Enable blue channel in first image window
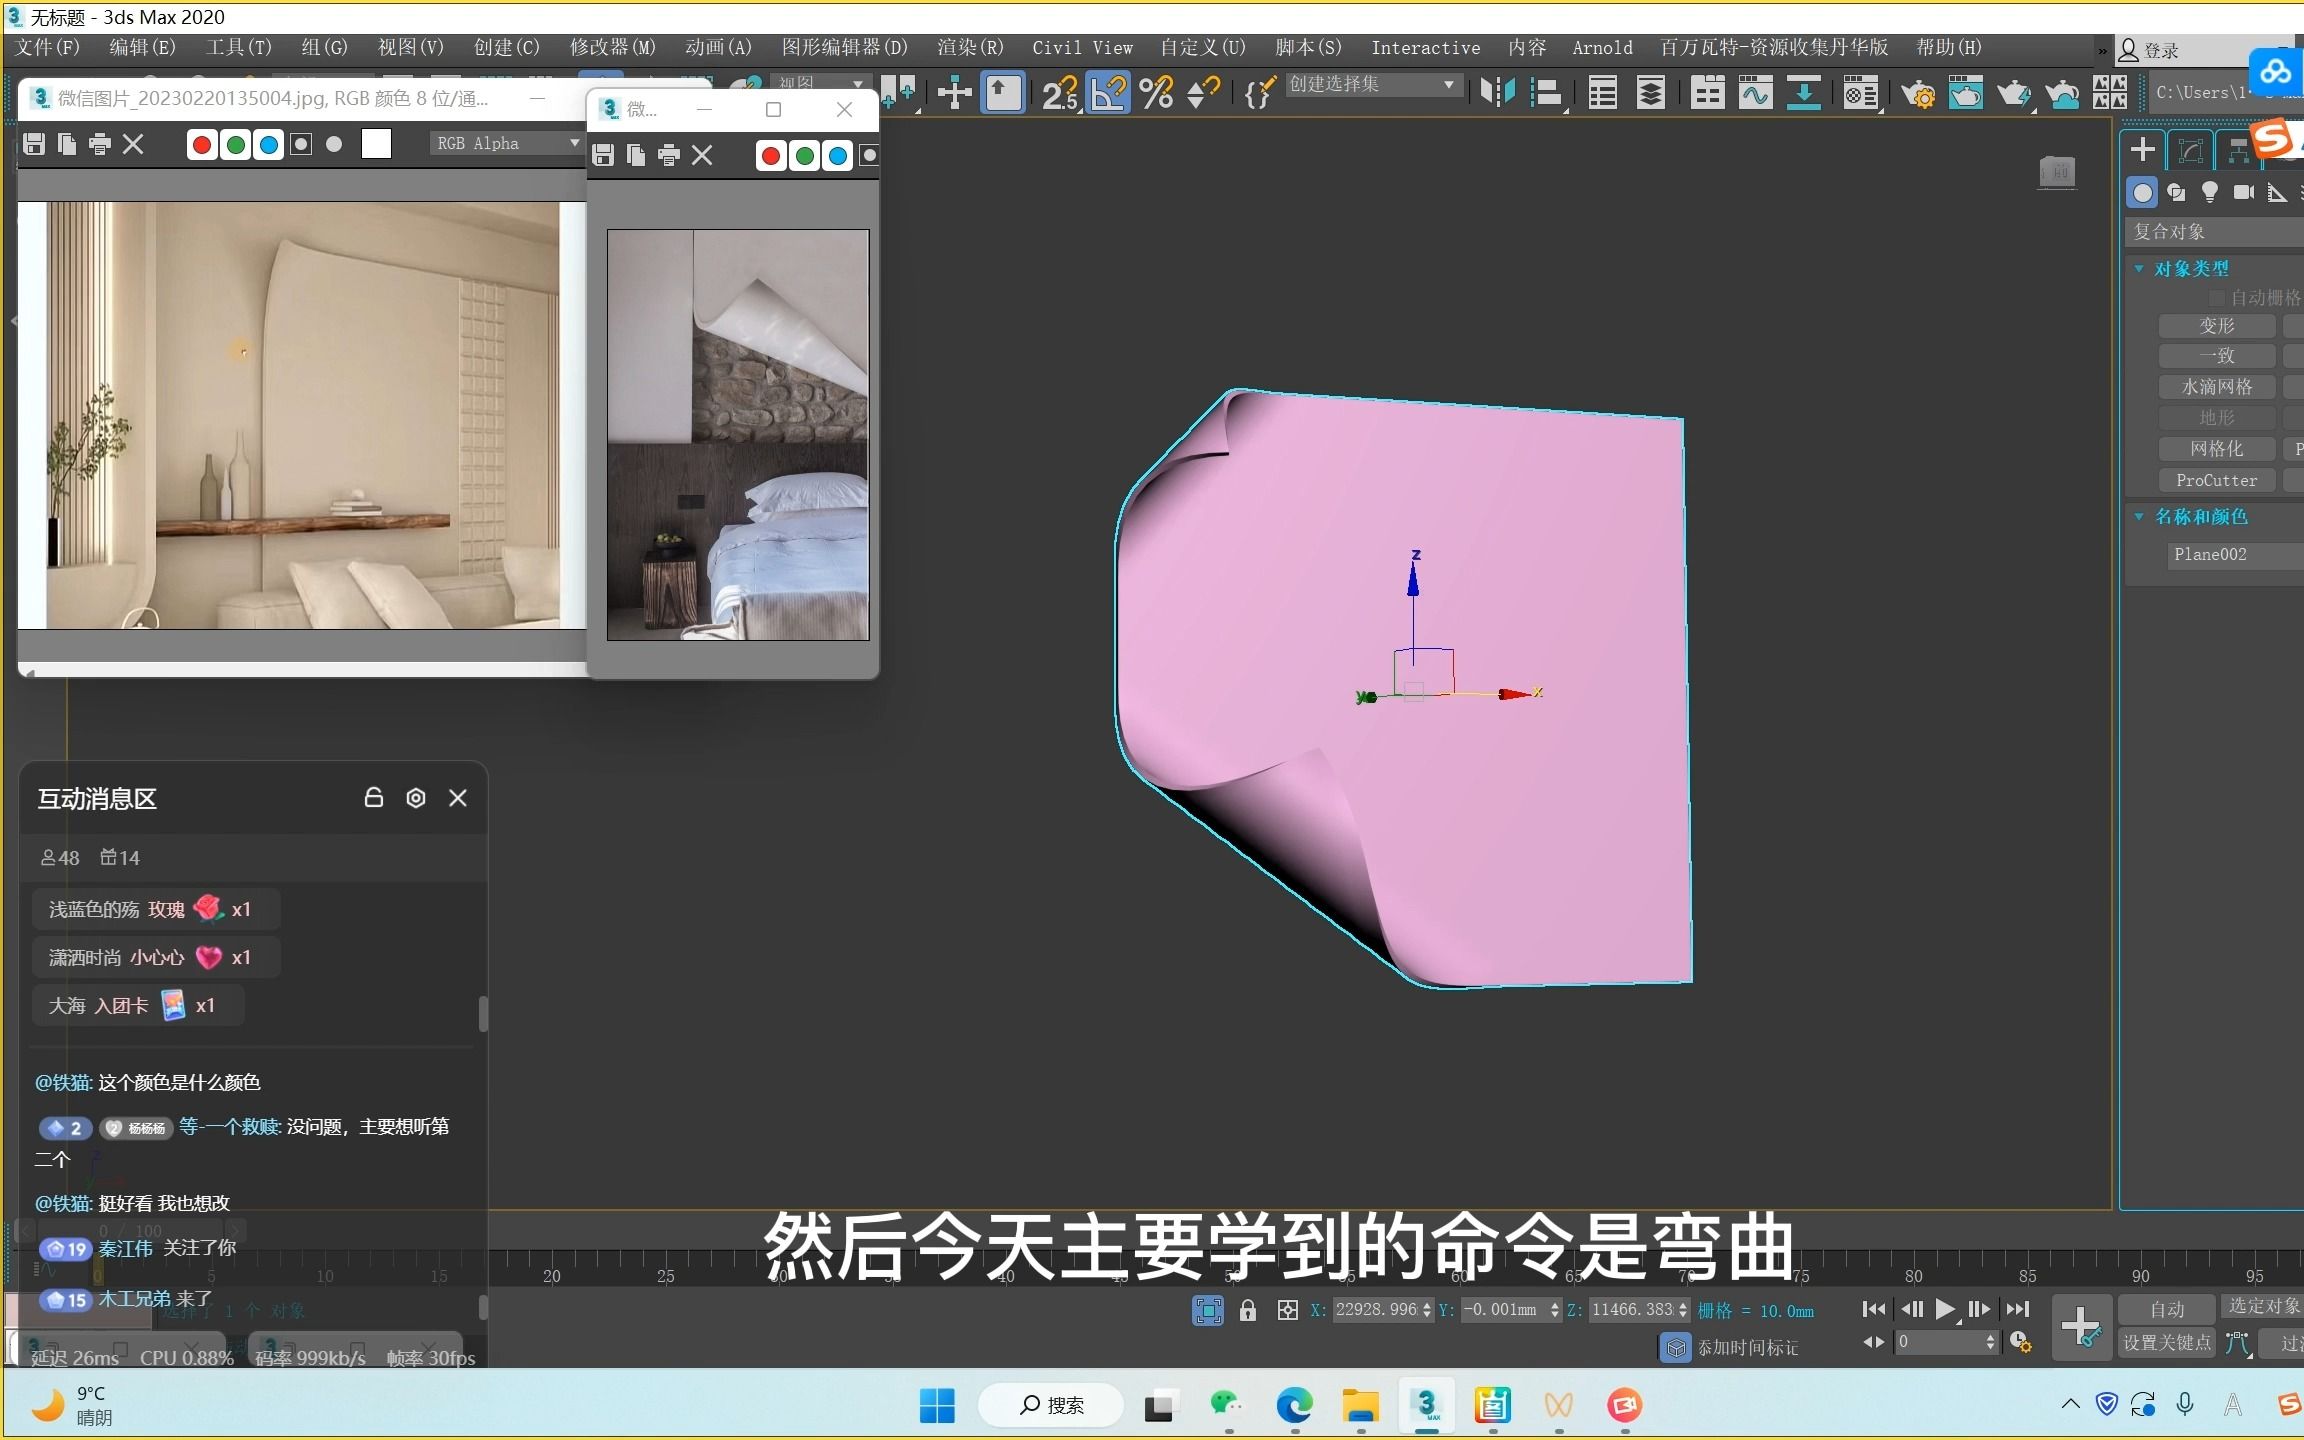 [268, 145]
